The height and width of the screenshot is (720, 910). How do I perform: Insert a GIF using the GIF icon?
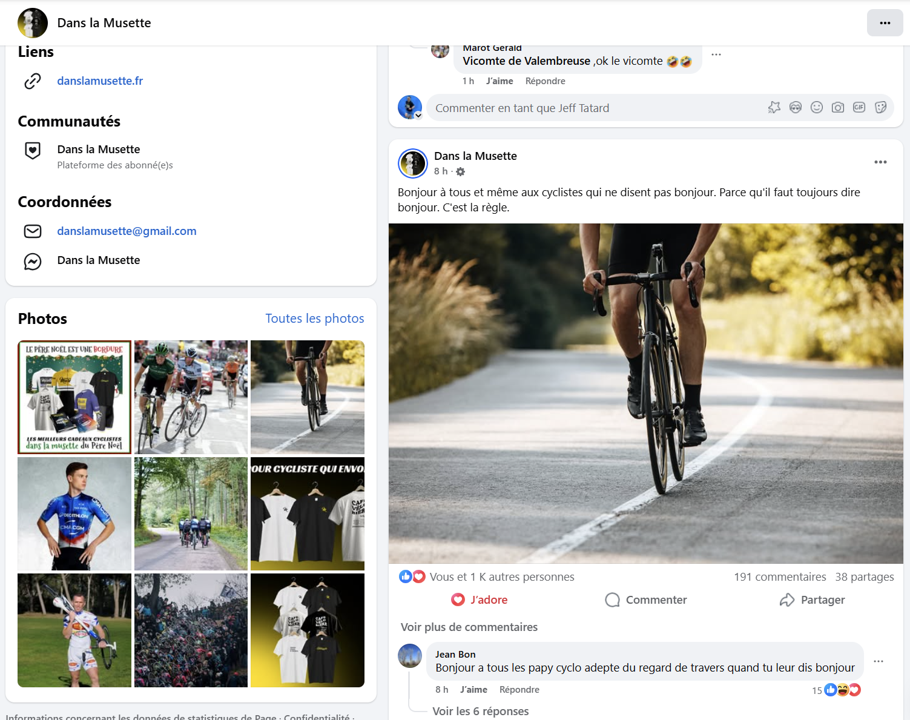859,108
